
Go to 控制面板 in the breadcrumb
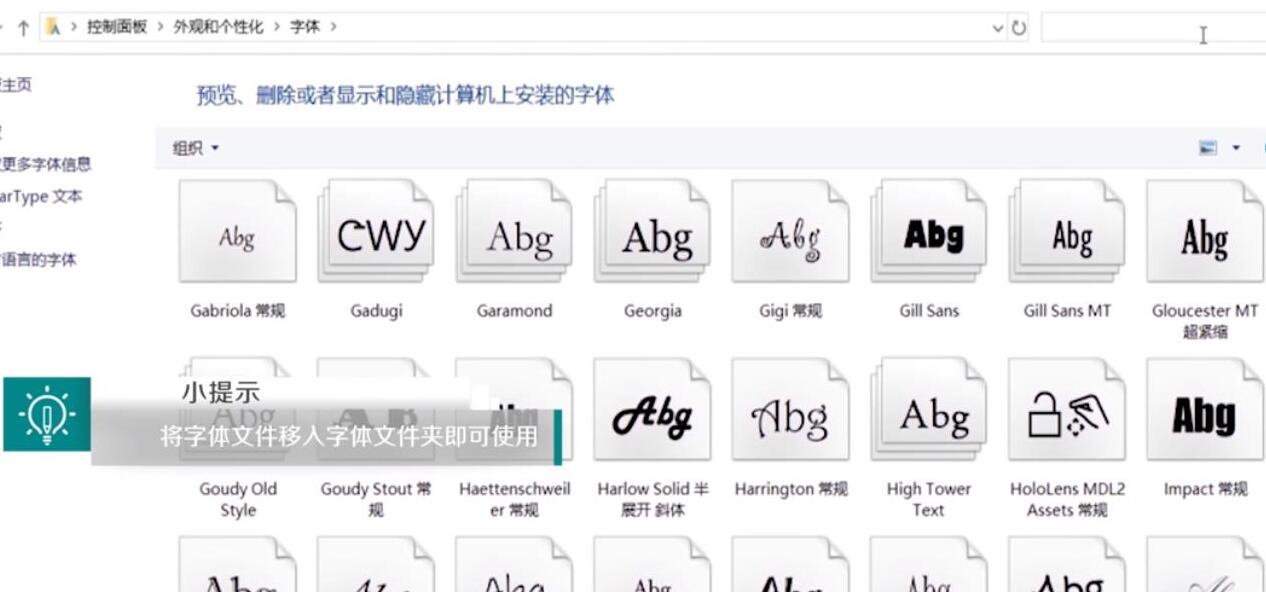tap(117, 27)
